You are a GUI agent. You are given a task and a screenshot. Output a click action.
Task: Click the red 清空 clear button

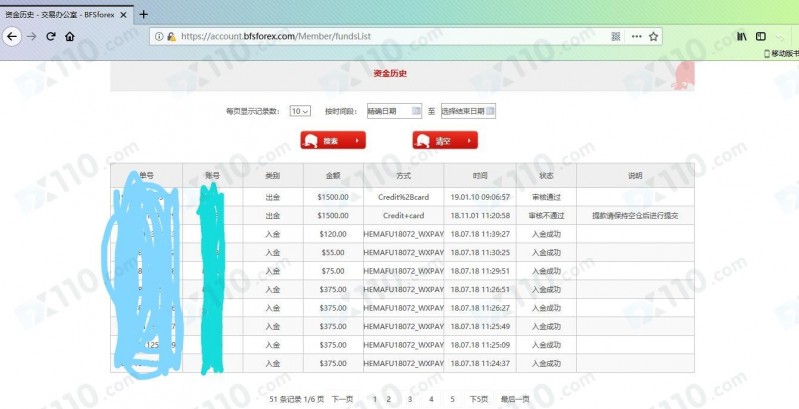click(445, 140)
